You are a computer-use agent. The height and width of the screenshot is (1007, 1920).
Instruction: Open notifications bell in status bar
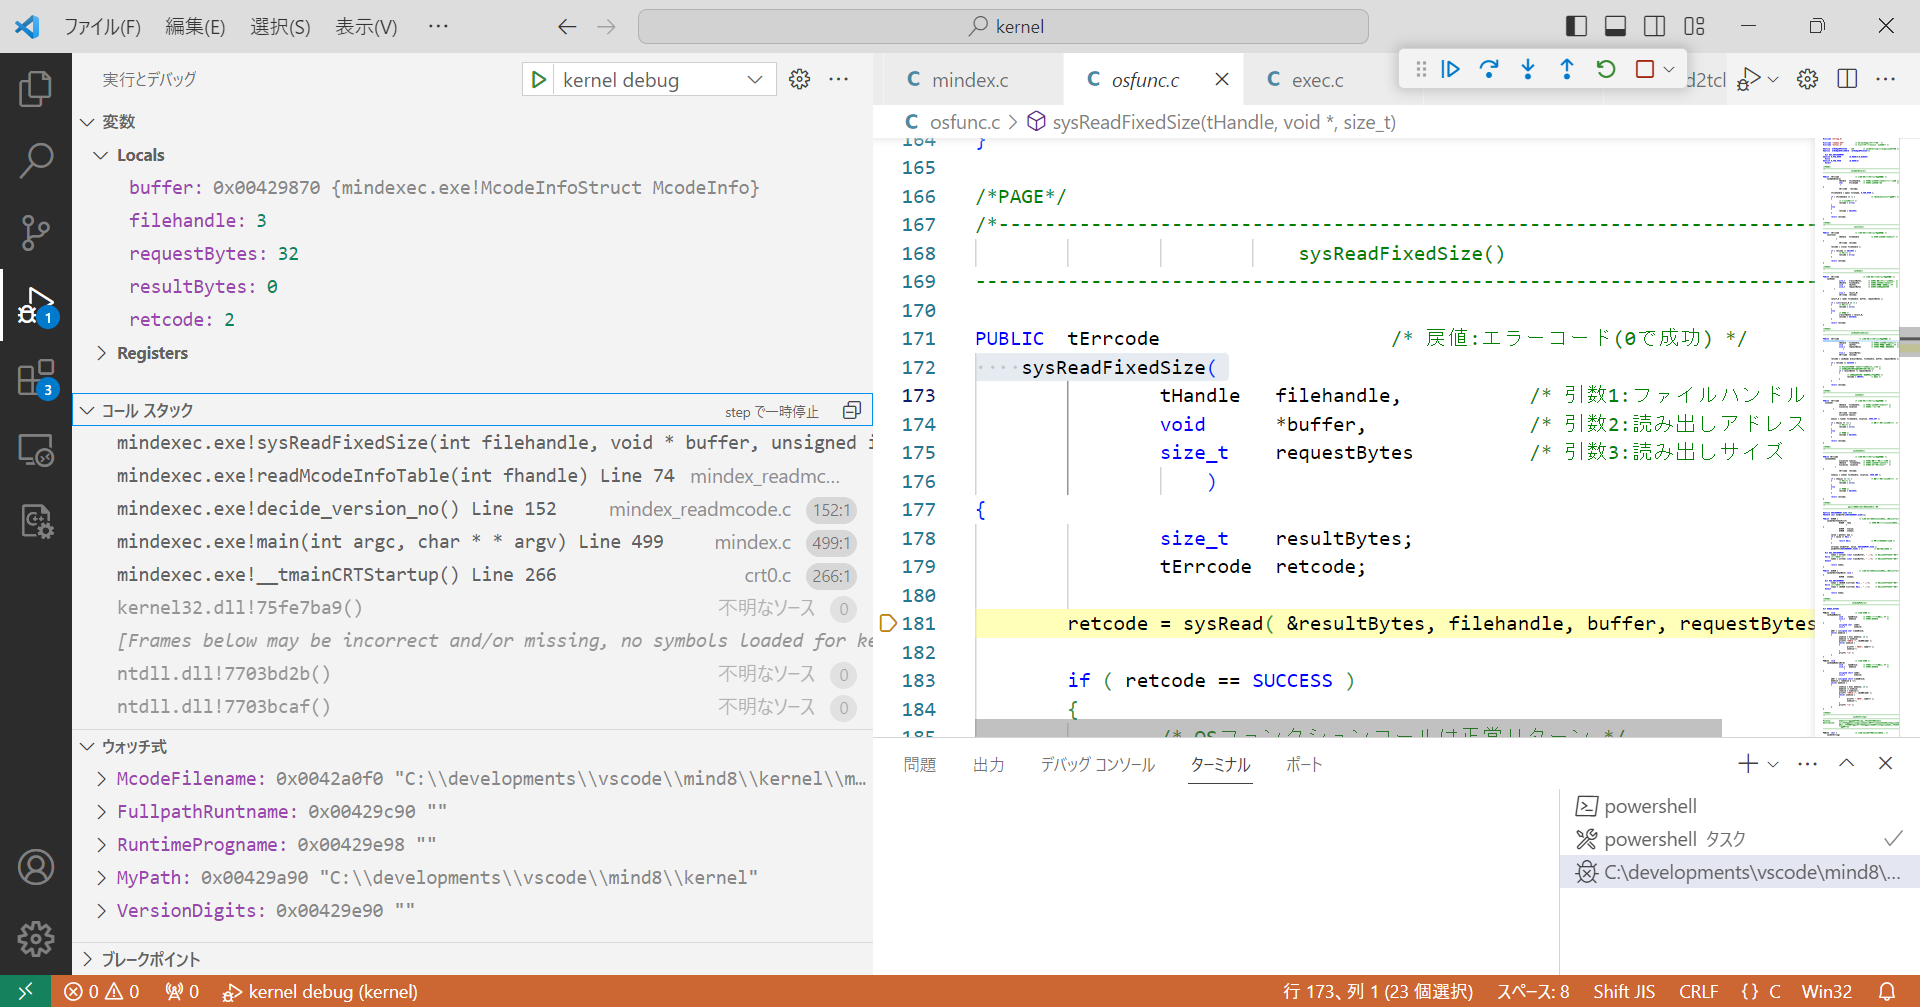(x=1887, y=991)
